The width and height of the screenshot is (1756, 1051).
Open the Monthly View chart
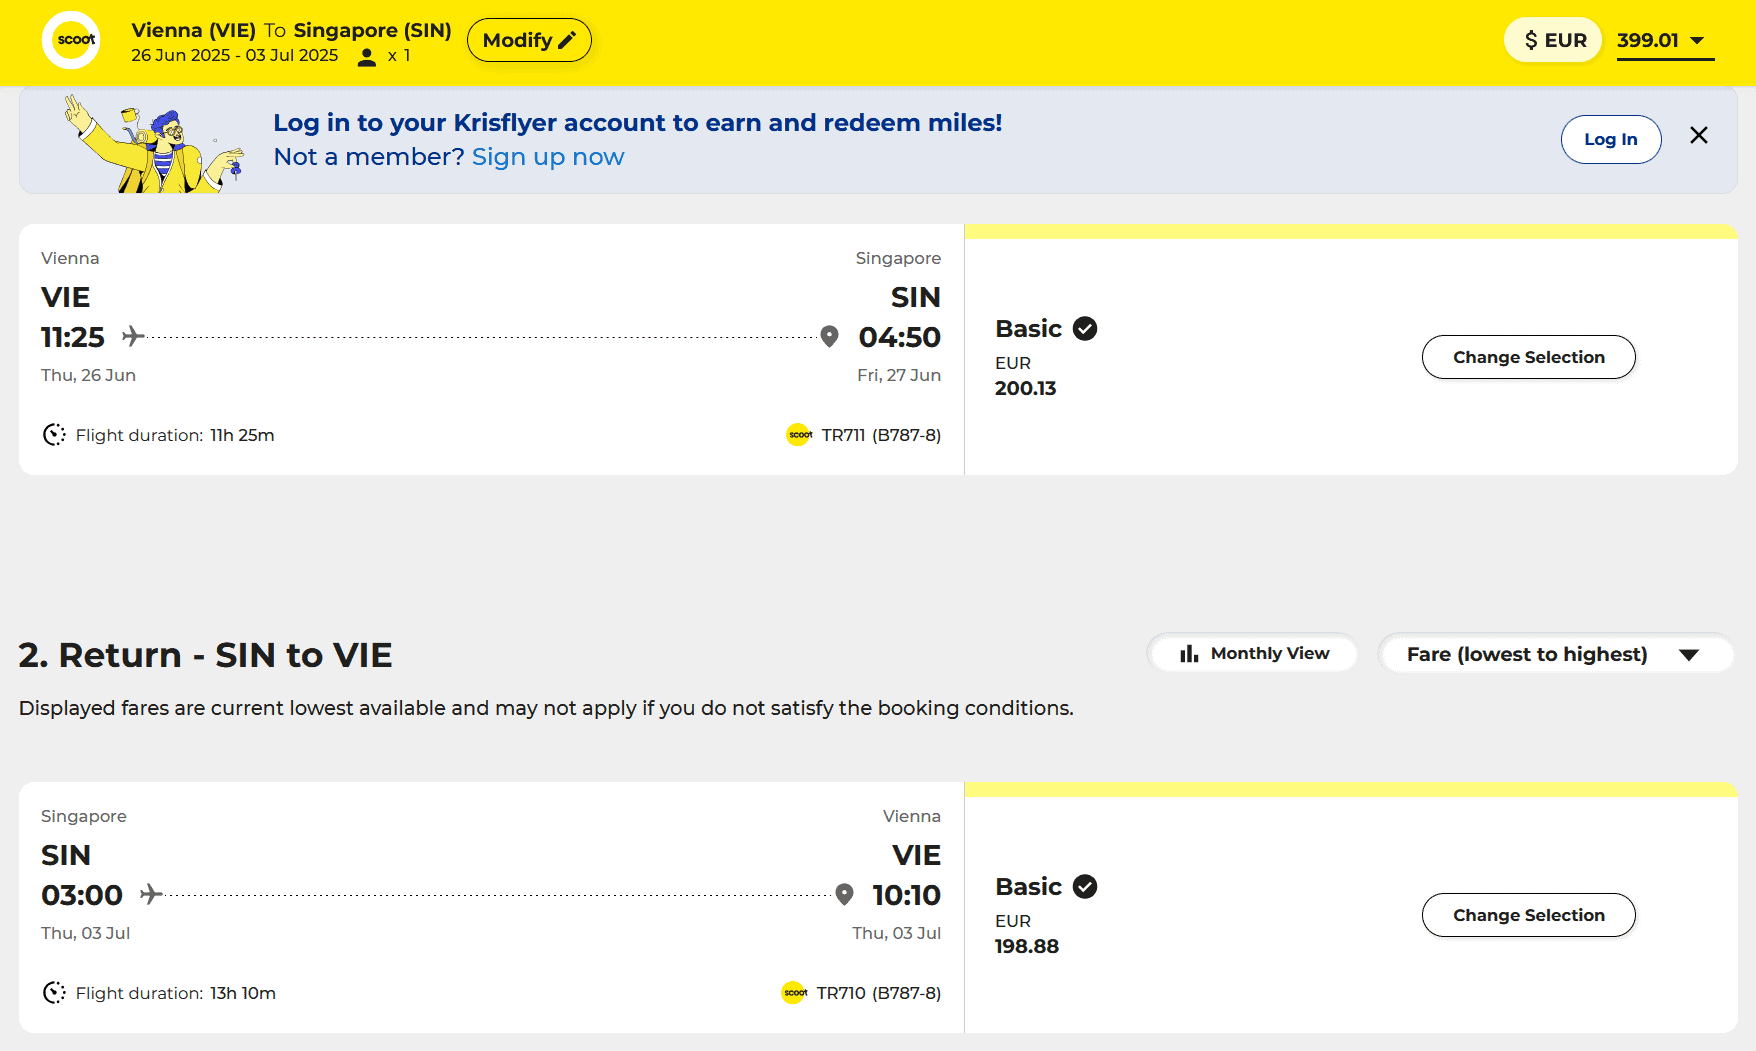click(x=1253, y=653)
